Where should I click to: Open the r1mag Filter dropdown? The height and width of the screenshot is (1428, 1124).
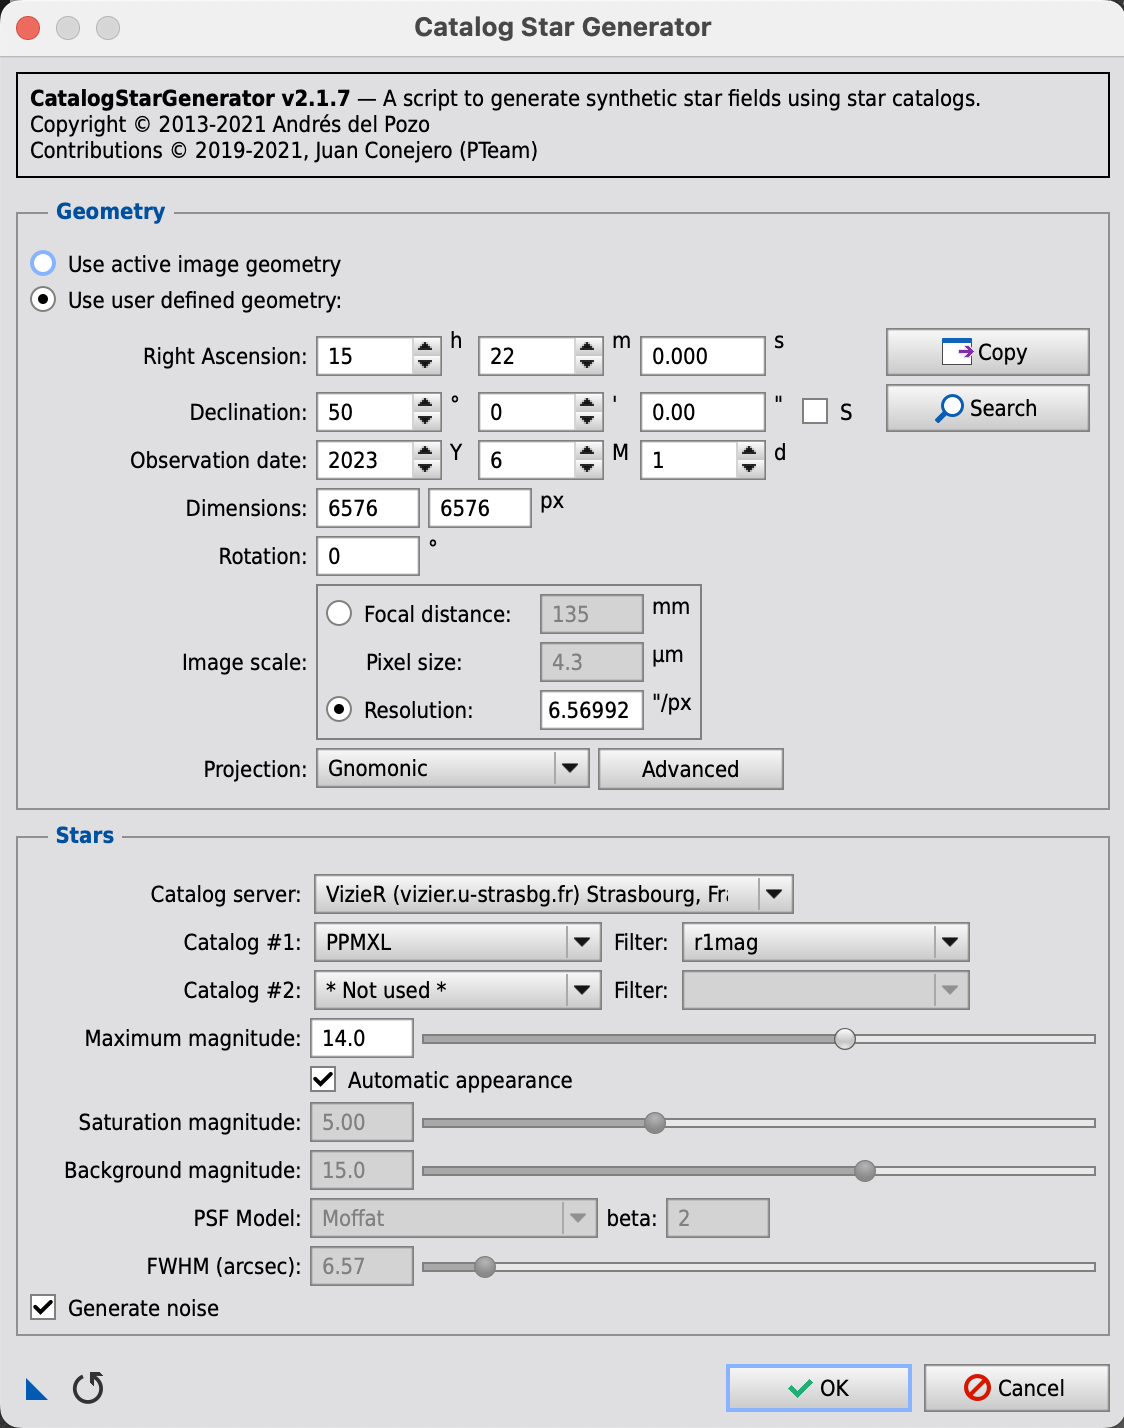[826, 942]
